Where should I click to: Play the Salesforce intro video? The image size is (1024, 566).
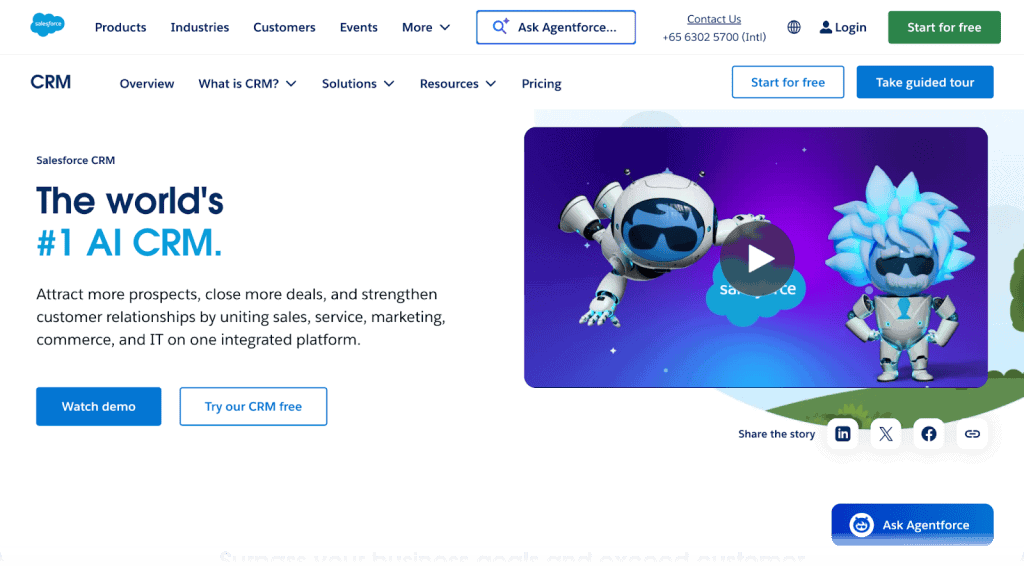click(x=758, y=259)
